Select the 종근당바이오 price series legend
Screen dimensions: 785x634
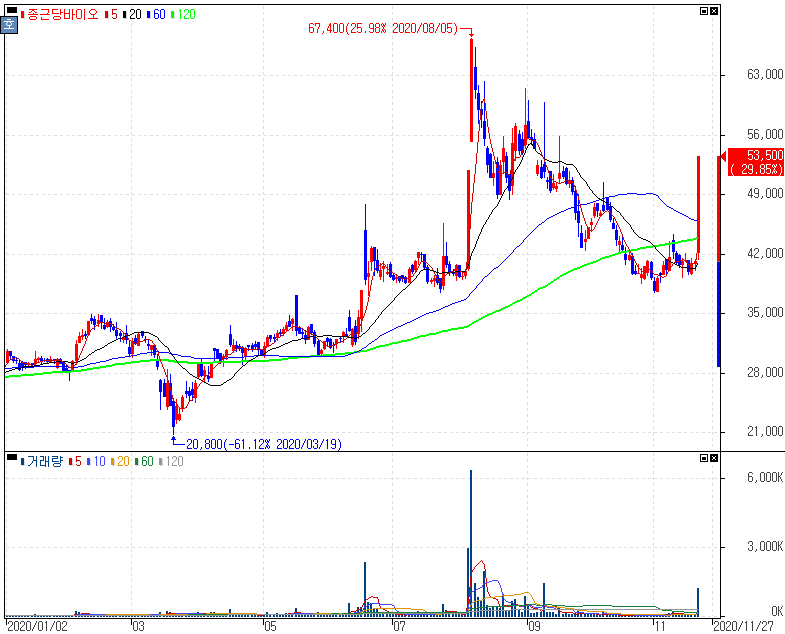point(60,15)
